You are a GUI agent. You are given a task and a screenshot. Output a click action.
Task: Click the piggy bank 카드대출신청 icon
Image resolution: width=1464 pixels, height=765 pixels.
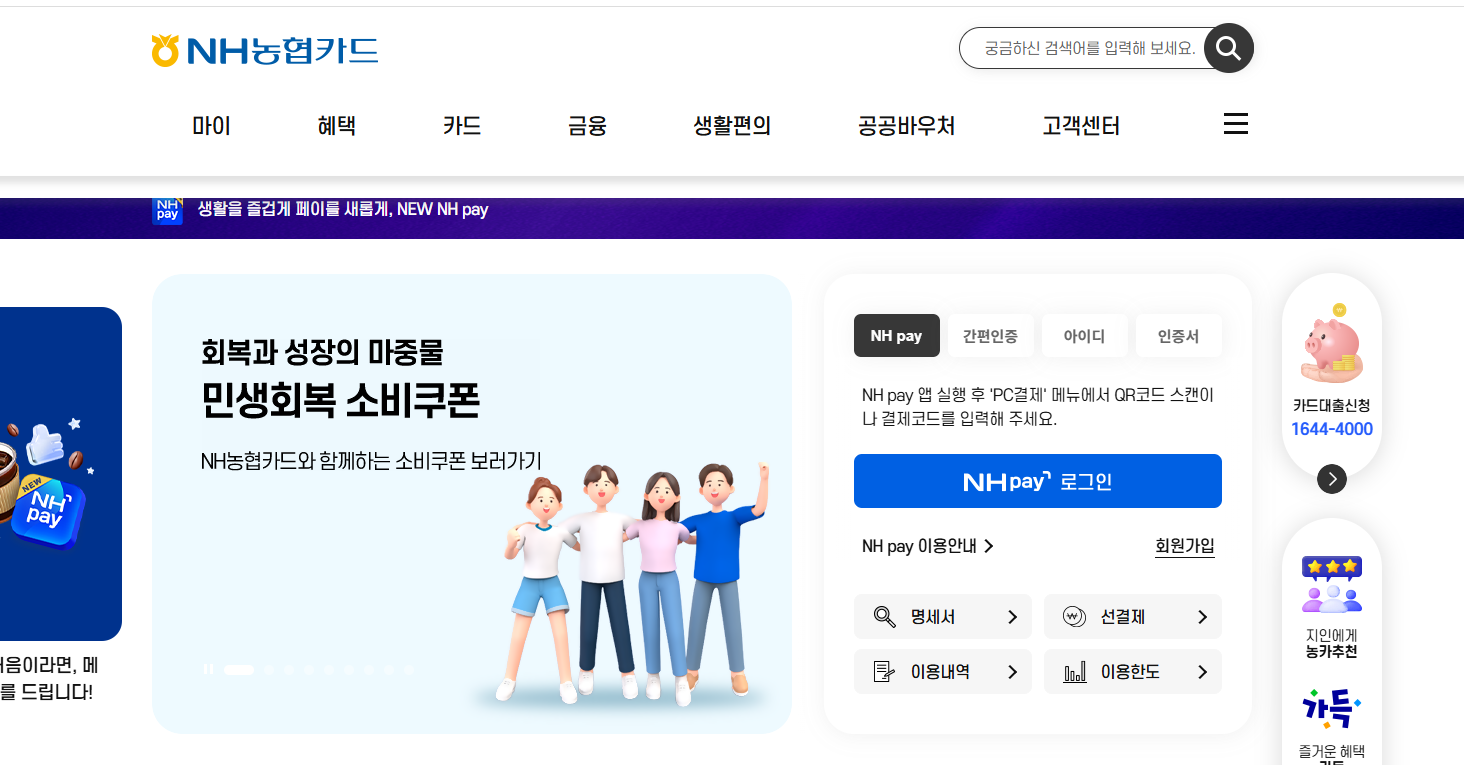tap(1331, 344)
